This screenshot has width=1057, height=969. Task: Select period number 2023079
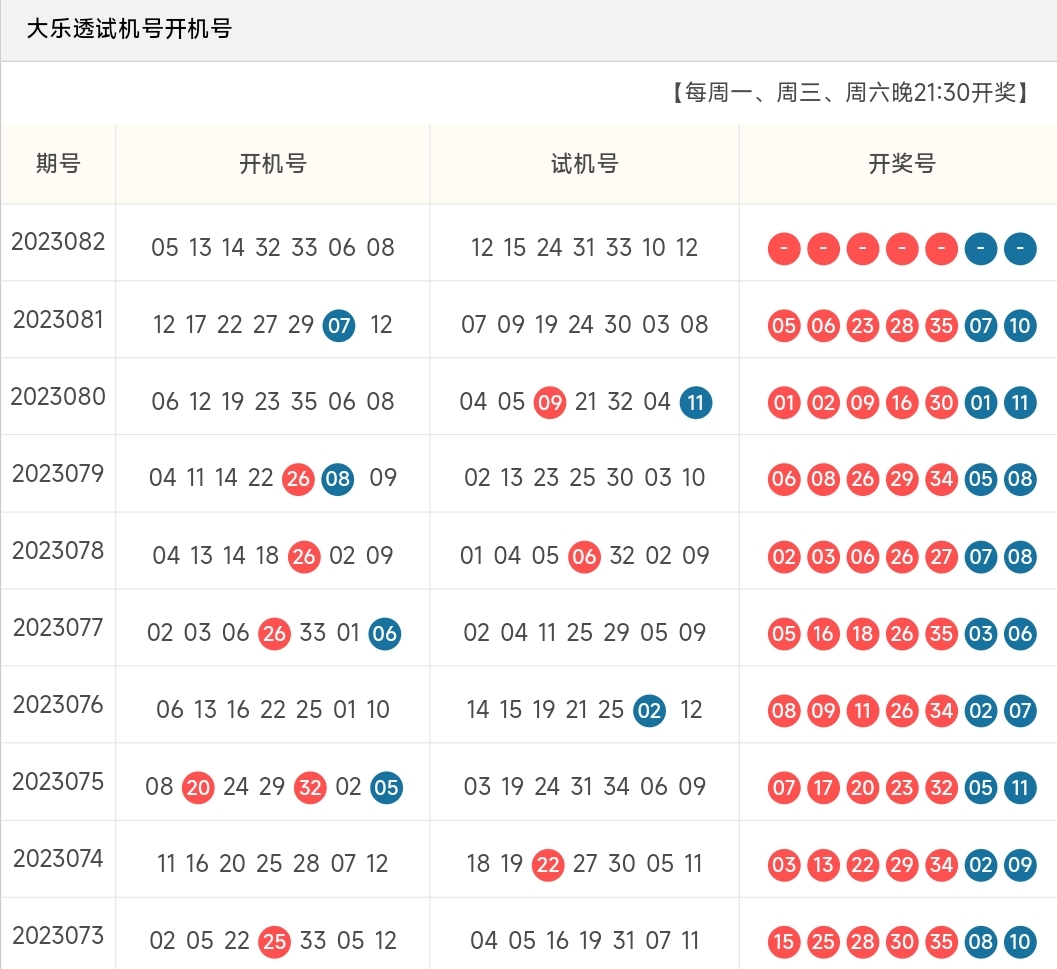tap(58, 473)
